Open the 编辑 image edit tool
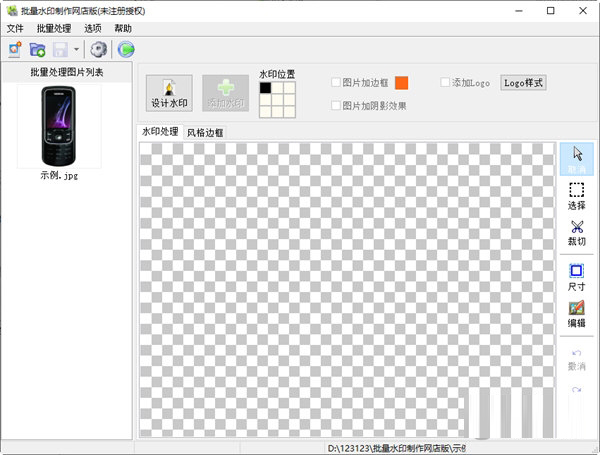 pyautogui.click(x=576, y=313)
